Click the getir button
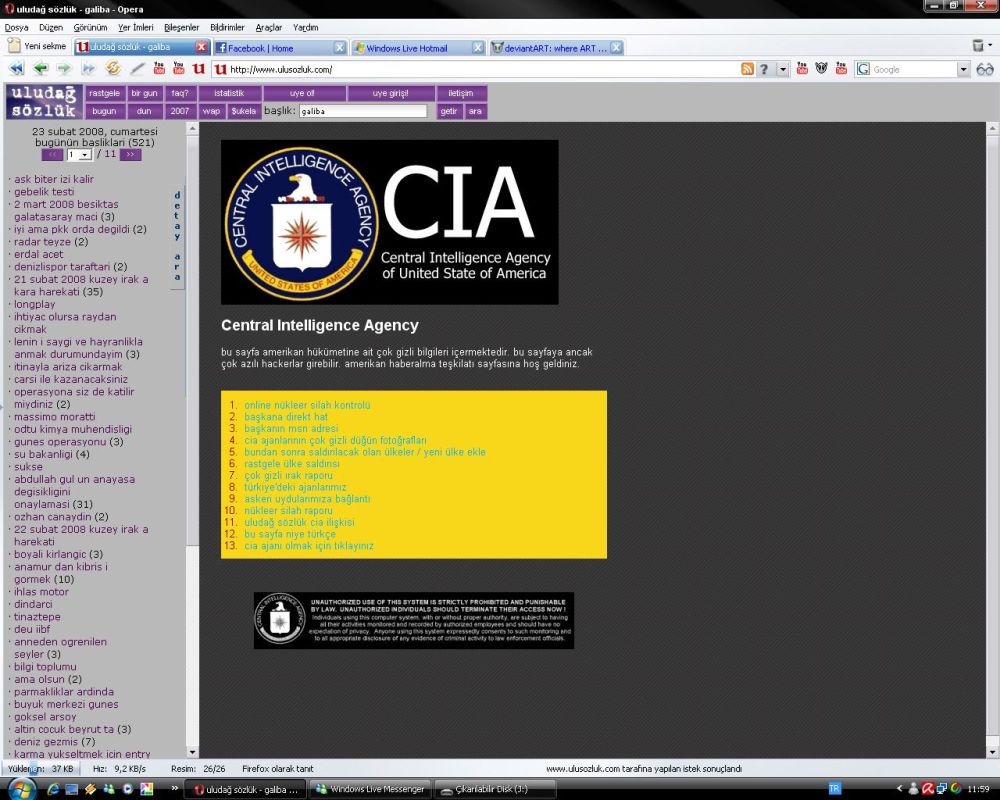This screenshot has width=1000, height=800. [x=449, y=111]
